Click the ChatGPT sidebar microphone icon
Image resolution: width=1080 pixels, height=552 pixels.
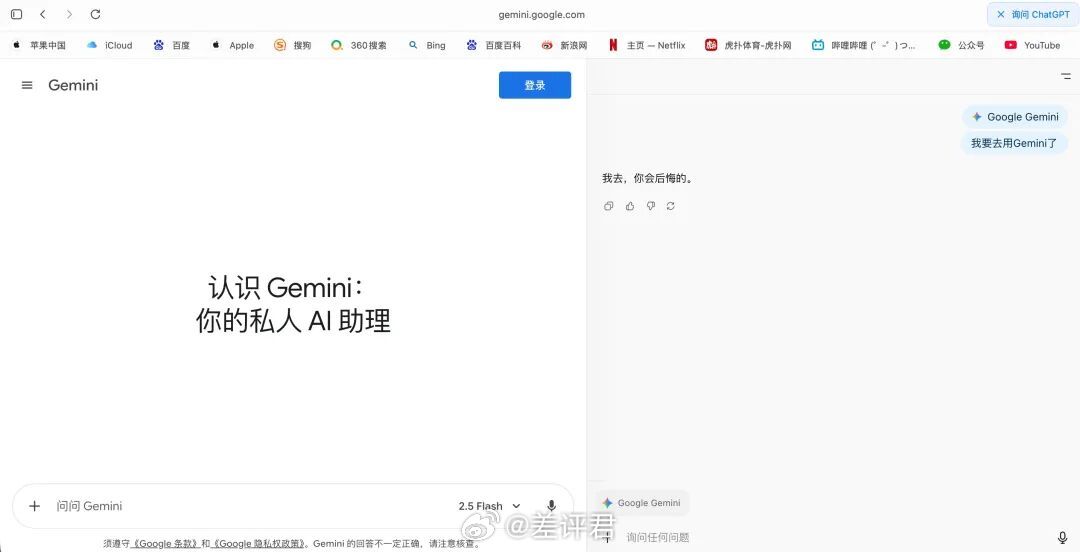[1063, 538]
